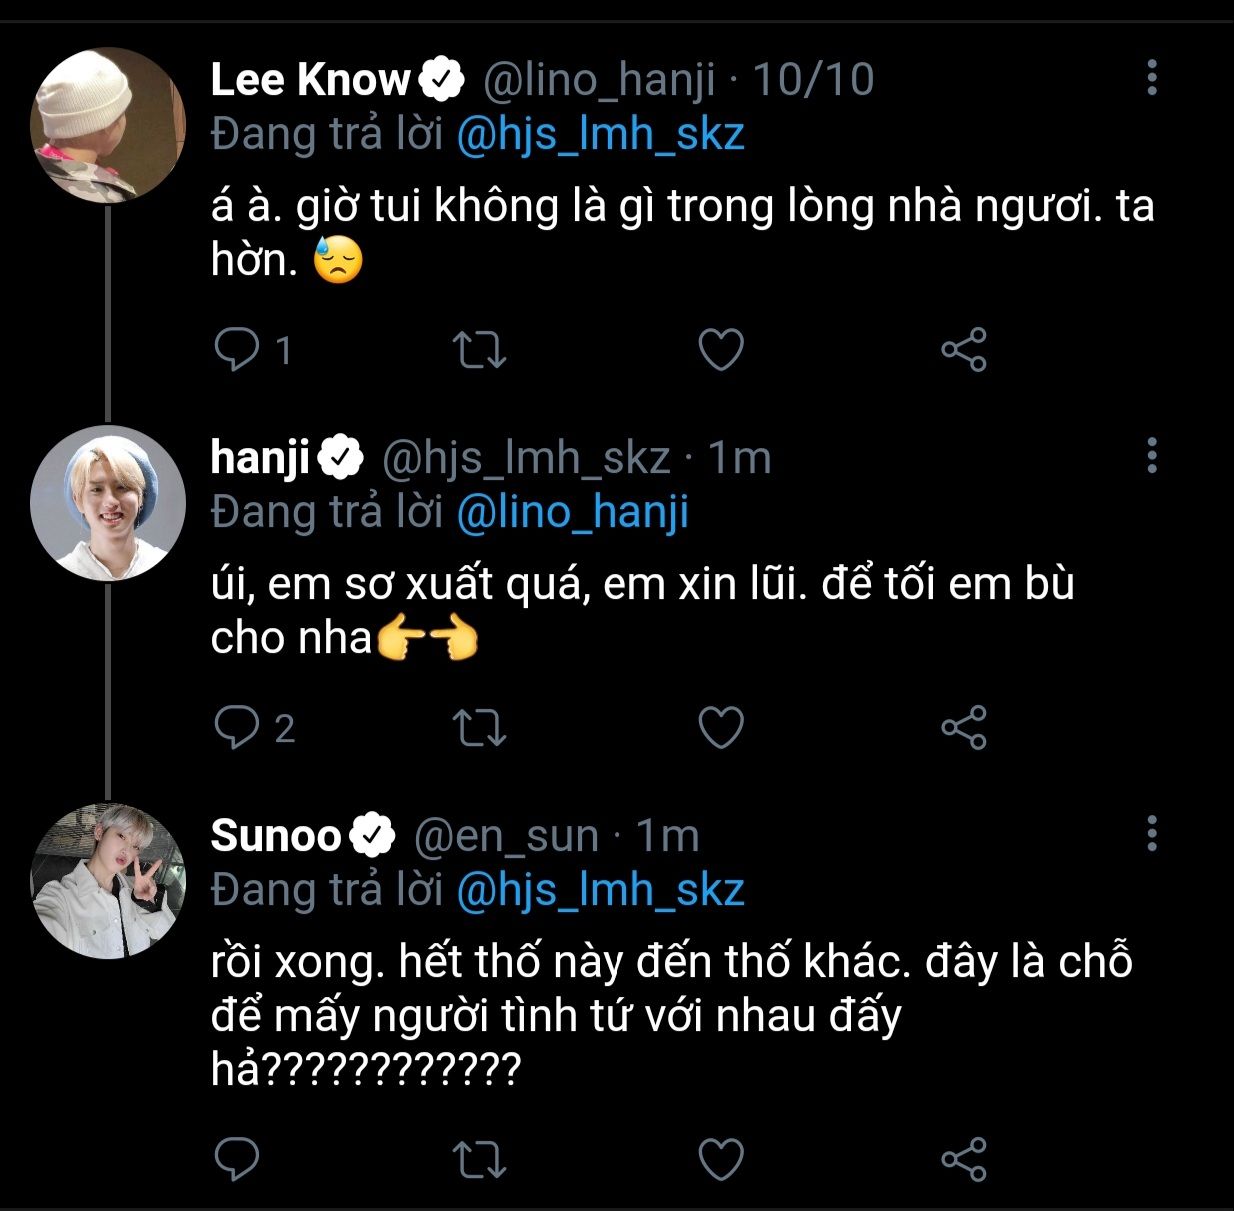Share hanji's tweet
This screenshot has height=1211, width=1234.
click(x=964, y=727)
